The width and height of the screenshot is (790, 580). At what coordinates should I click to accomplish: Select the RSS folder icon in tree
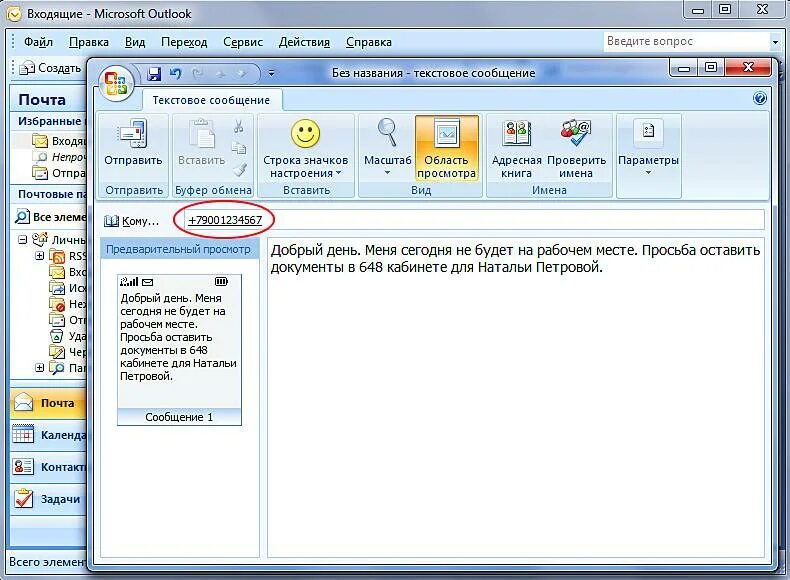tap(57, 256)
